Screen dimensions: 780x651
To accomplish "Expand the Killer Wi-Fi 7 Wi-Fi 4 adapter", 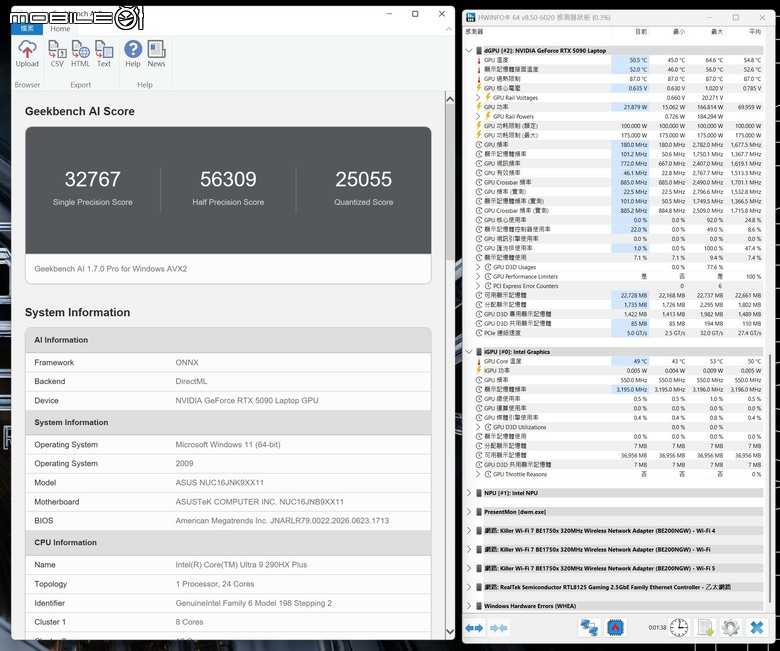I will pos(469,531).
